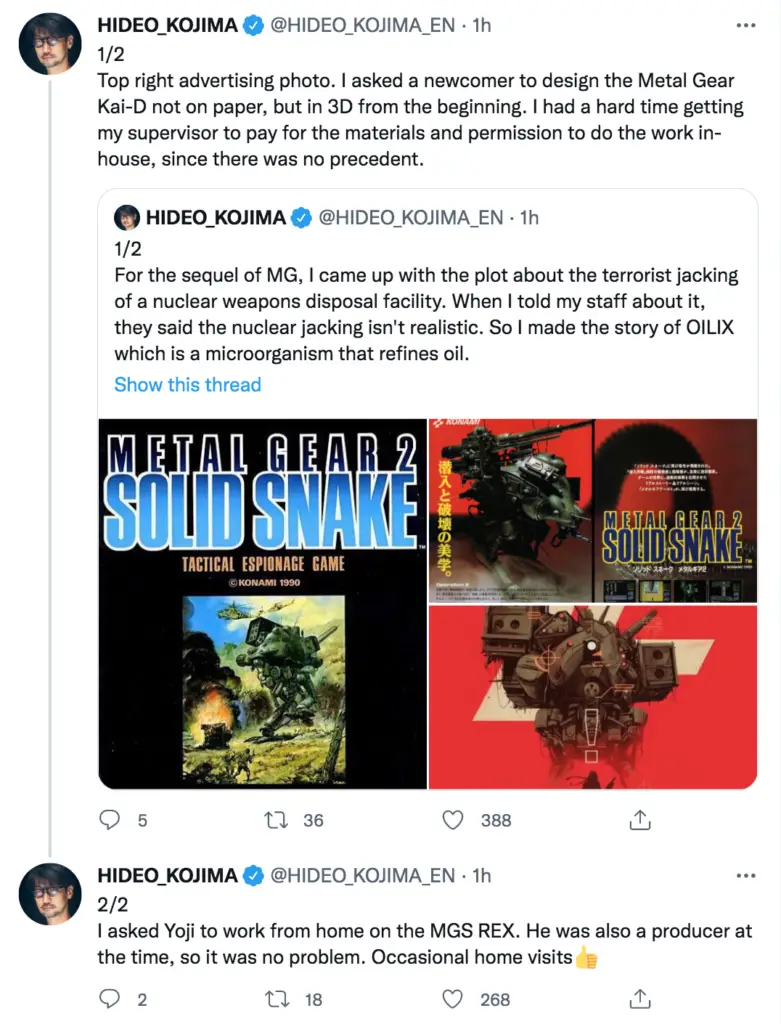
Task: Click the Show this thread link
Action: 187,385
